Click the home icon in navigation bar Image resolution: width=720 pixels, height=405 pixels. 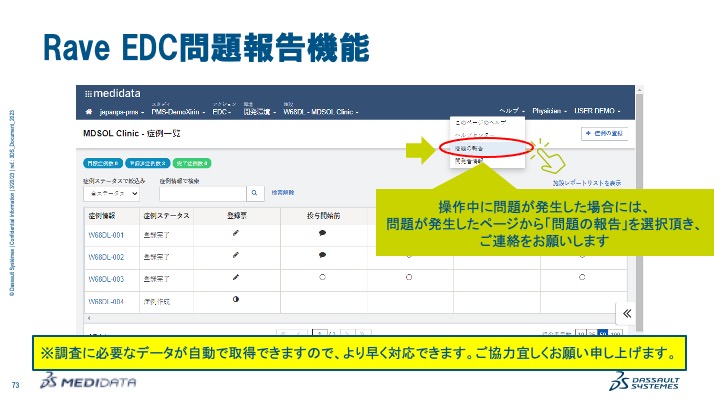[x=89, y=111]
